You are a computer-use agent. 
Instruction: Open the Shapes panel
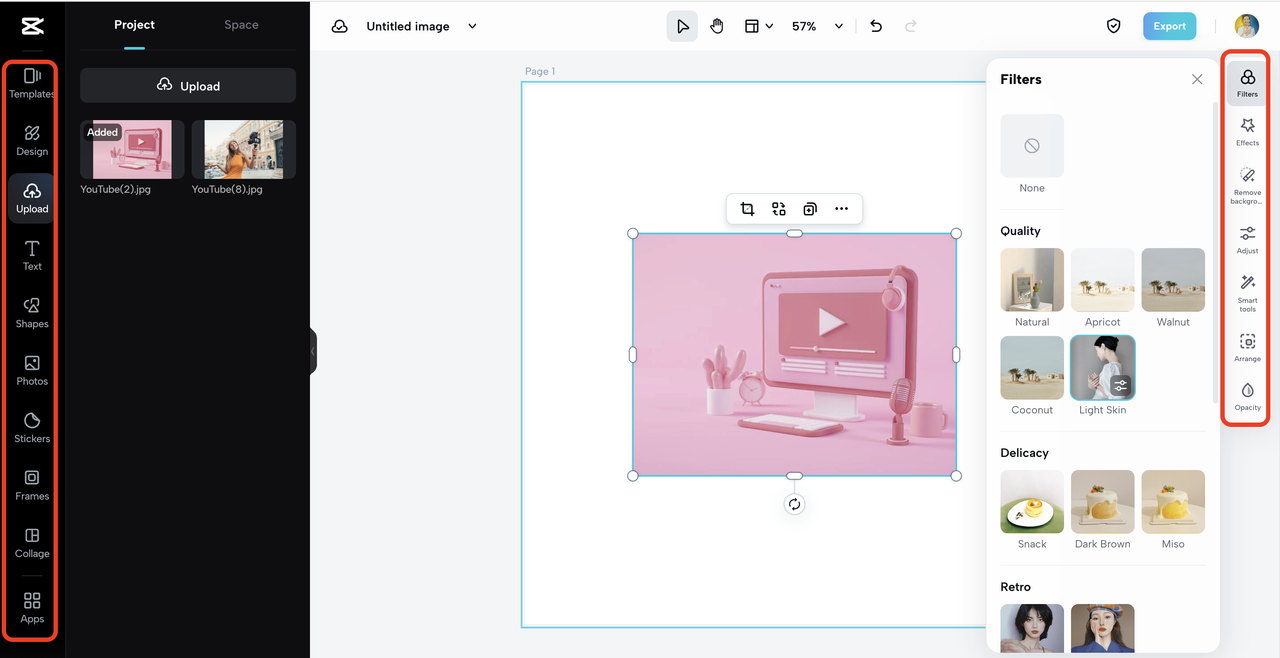[32, 313]
